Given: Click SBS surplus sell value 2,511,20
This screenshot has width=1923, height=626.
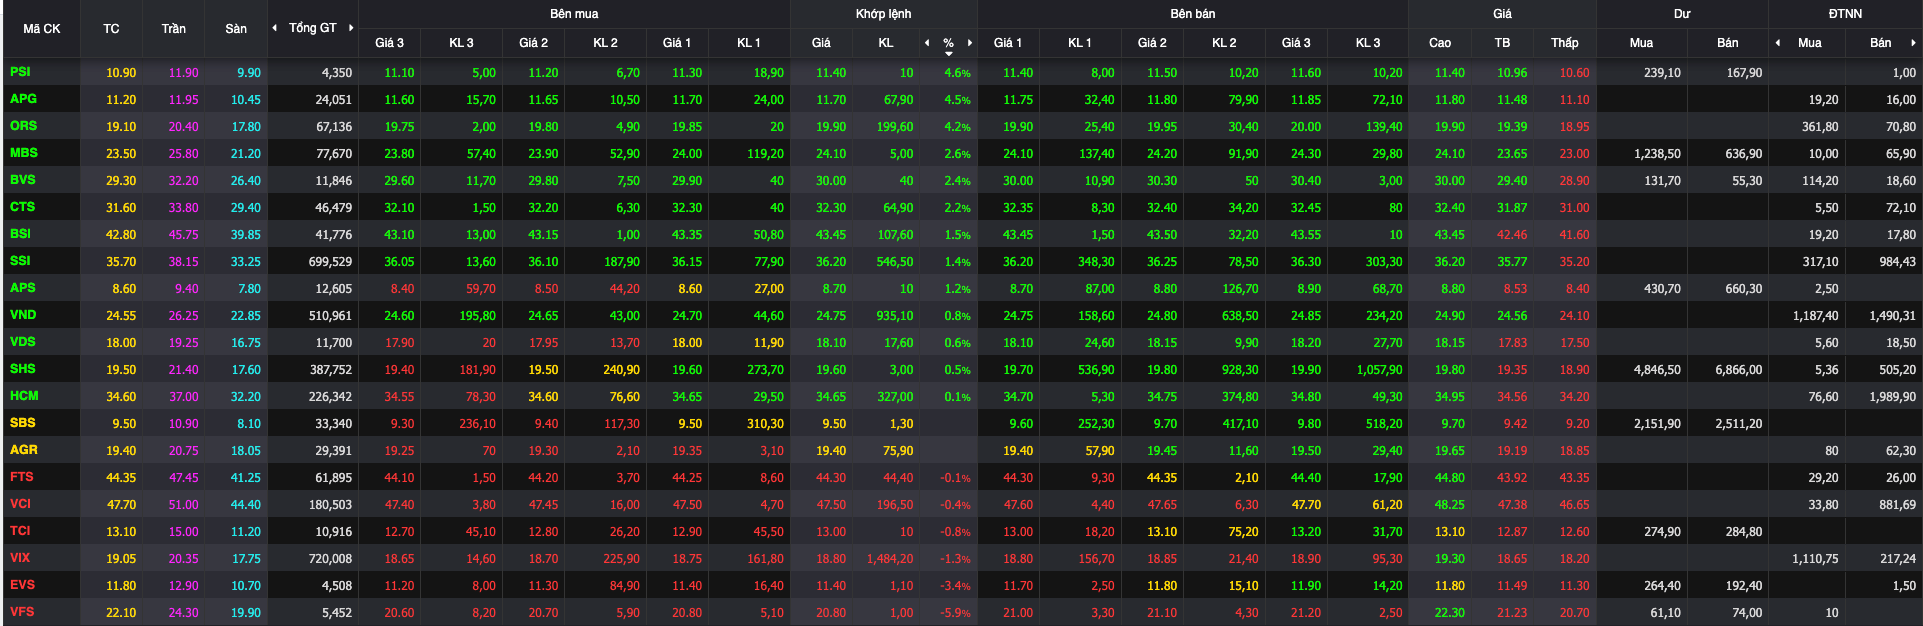Looking at the screenshot, I should click(x=1739, y=424).
